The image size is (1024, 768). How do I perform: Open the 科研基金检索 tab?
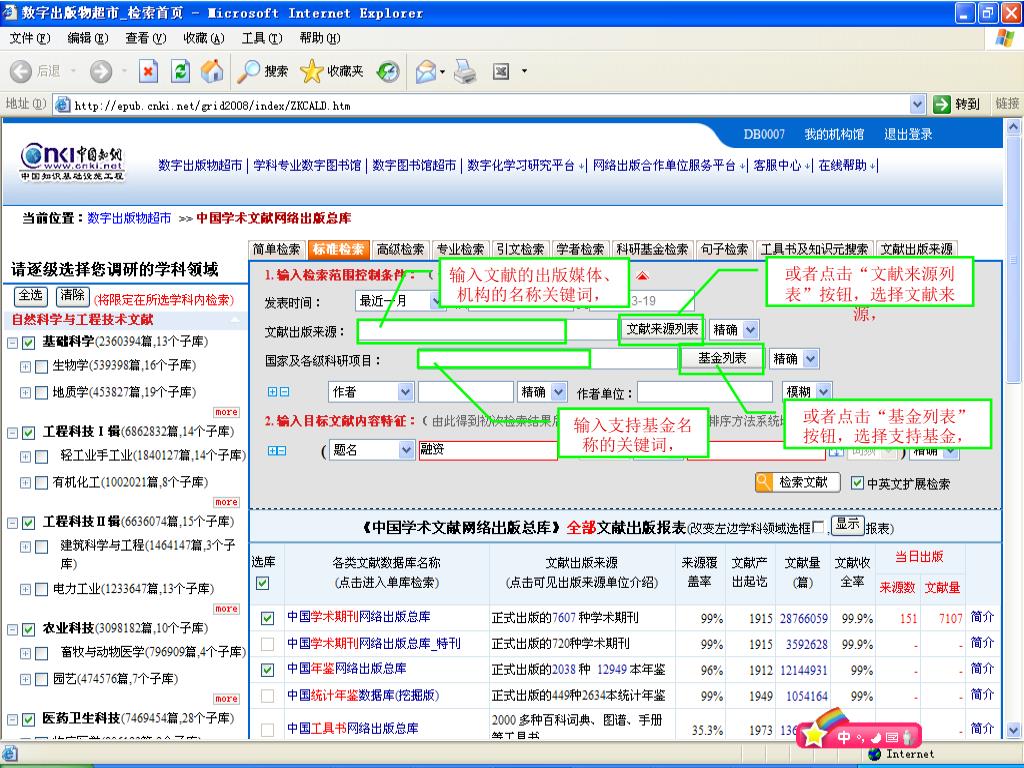pyautogui.click(x=652, y=249)
